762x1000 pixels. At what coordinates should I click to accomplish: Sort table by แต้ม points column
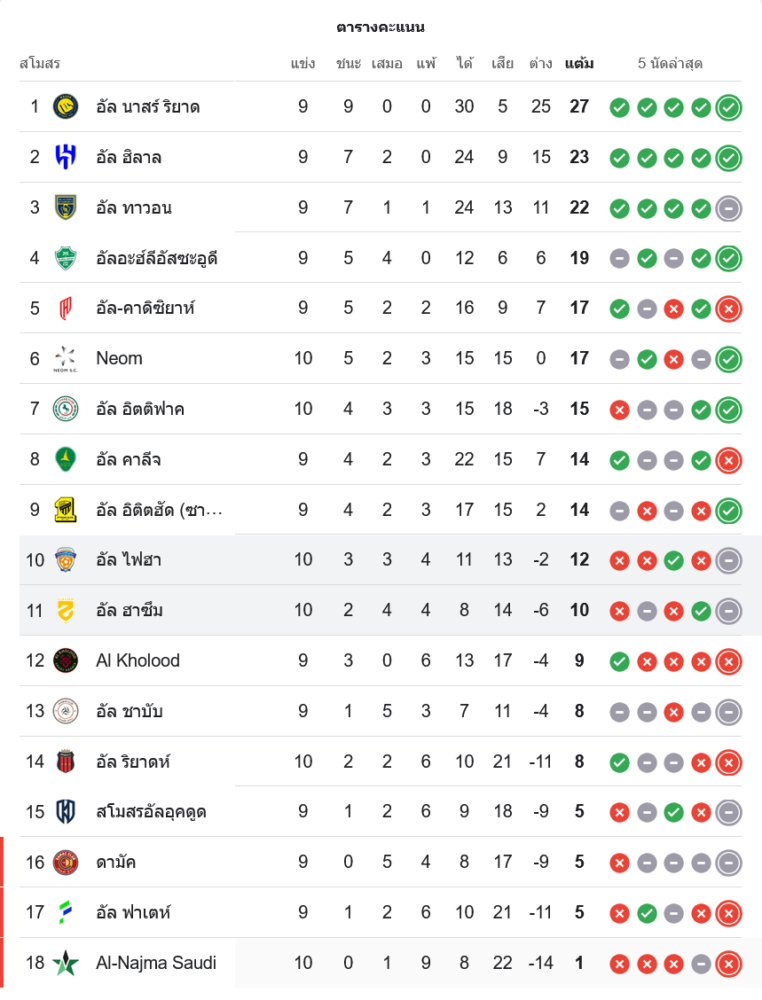point(579,64)
